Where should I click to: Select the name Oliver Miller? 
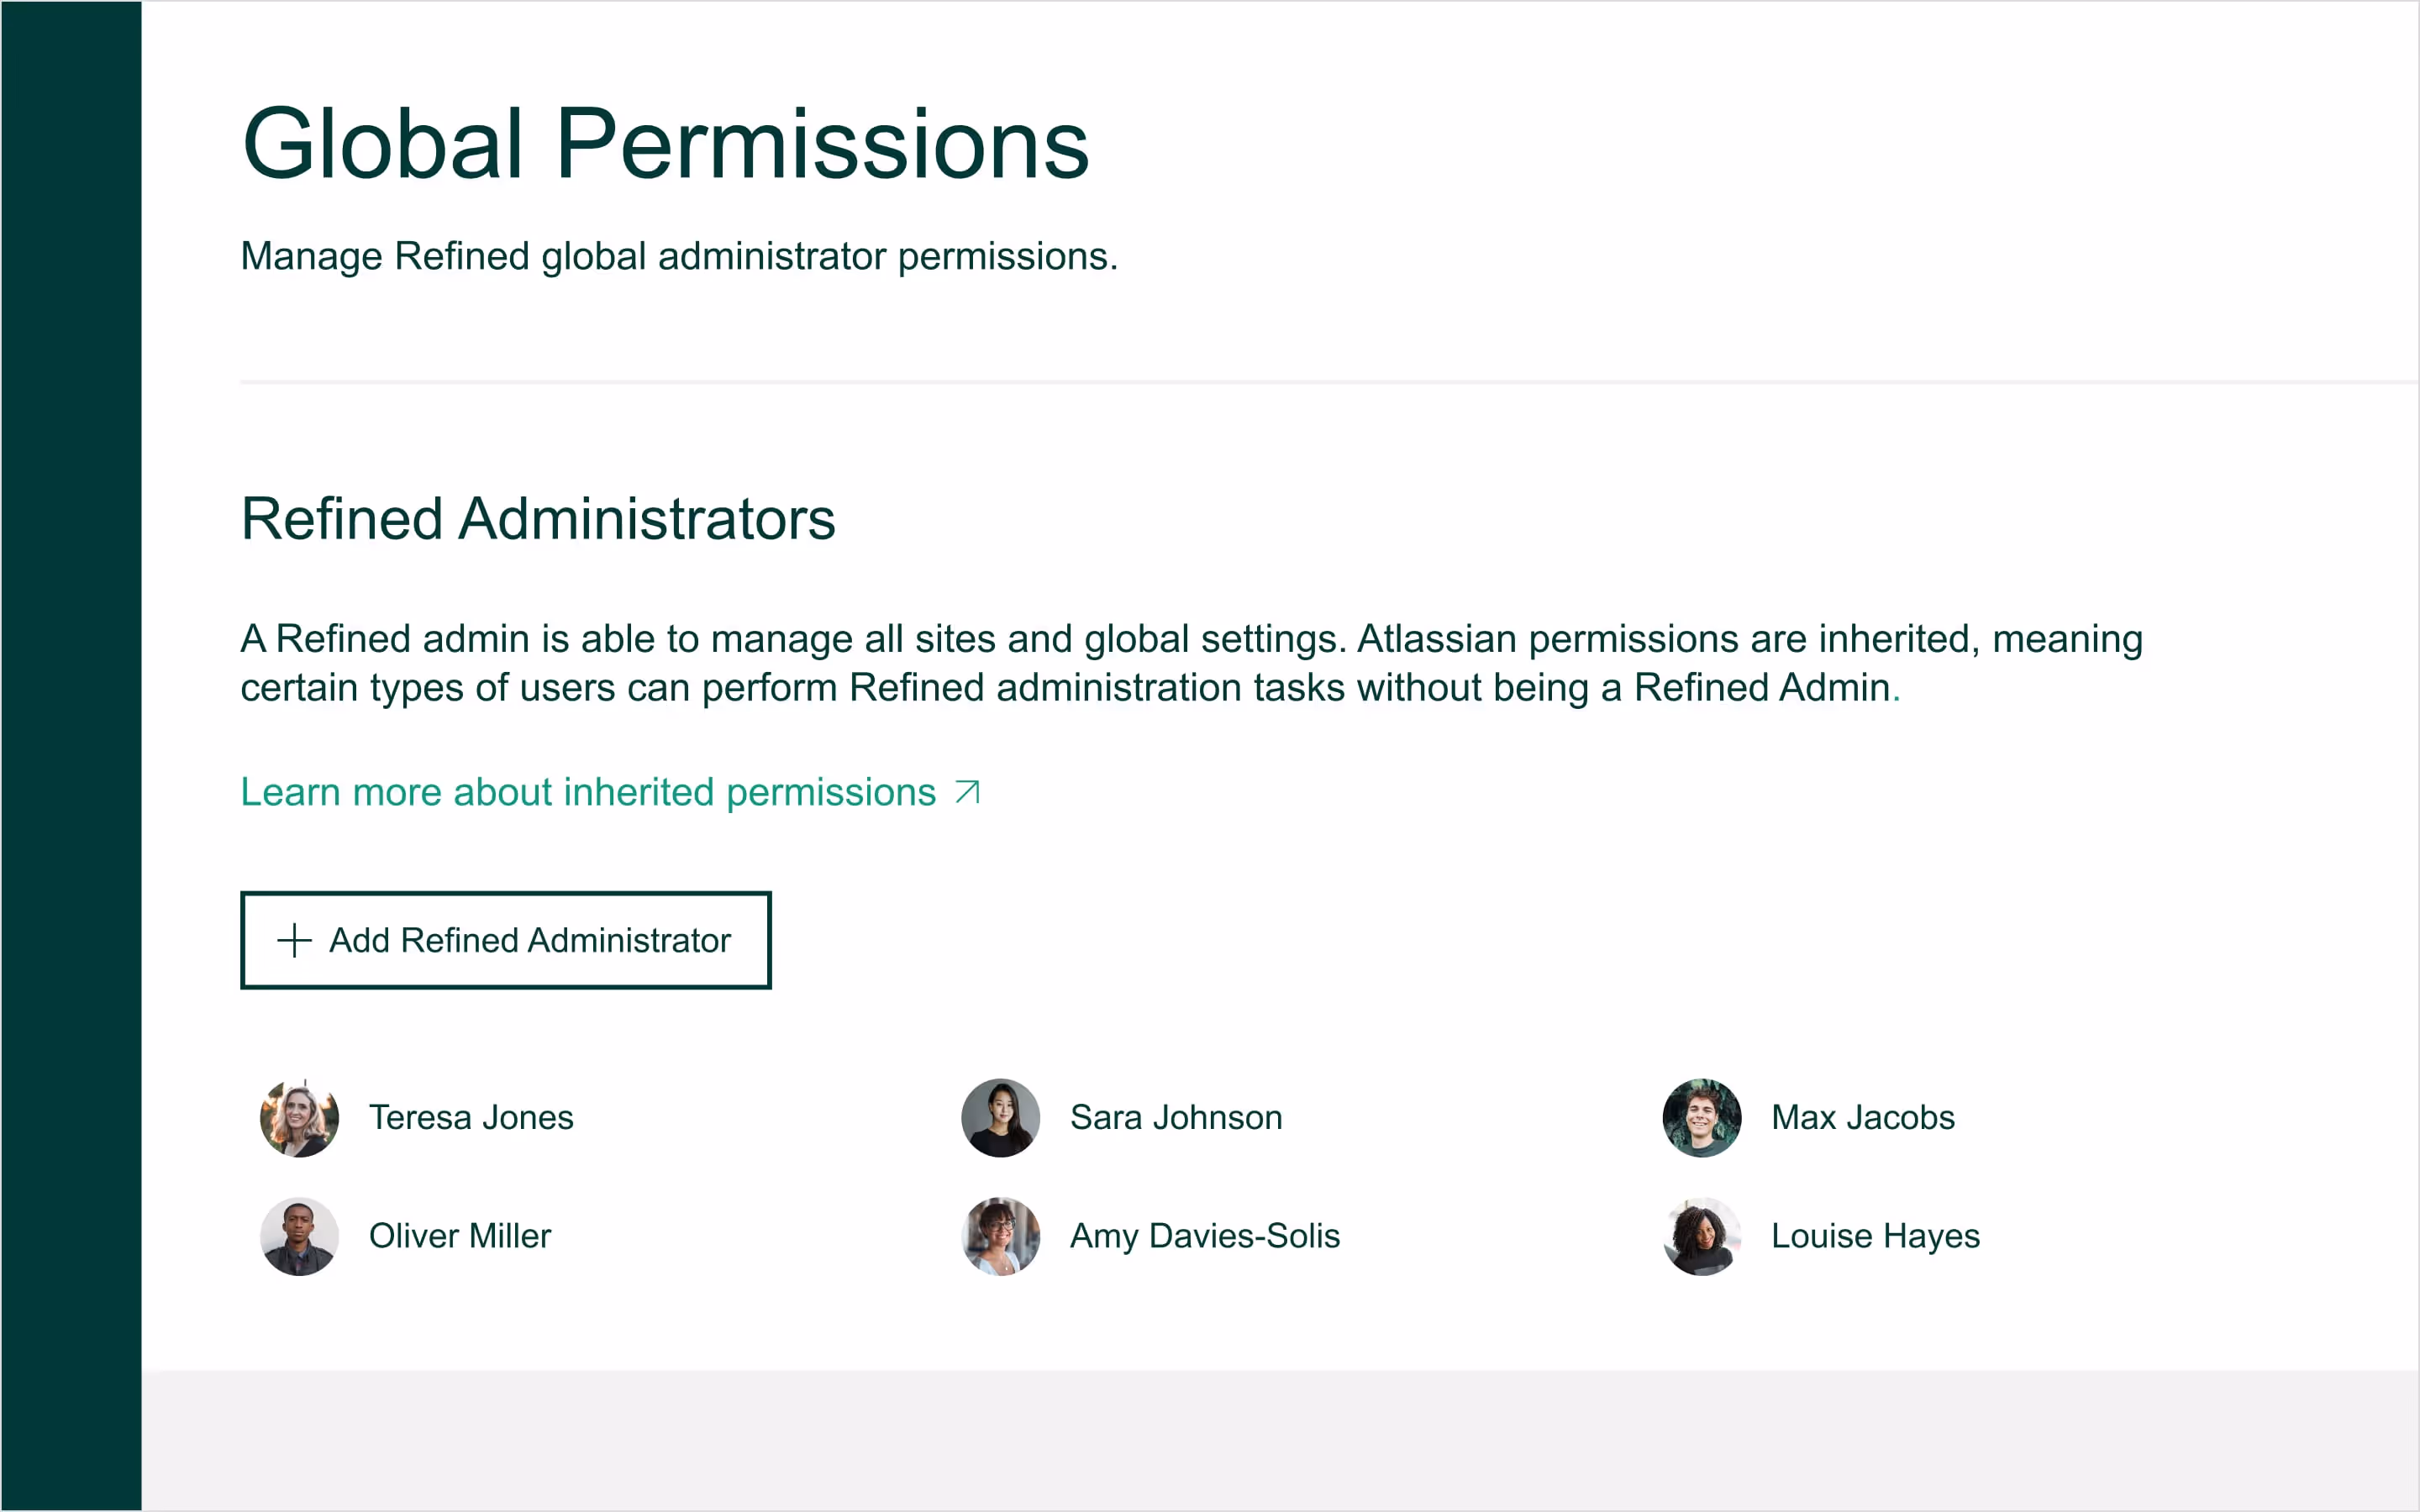click(x=460, y=1236)
